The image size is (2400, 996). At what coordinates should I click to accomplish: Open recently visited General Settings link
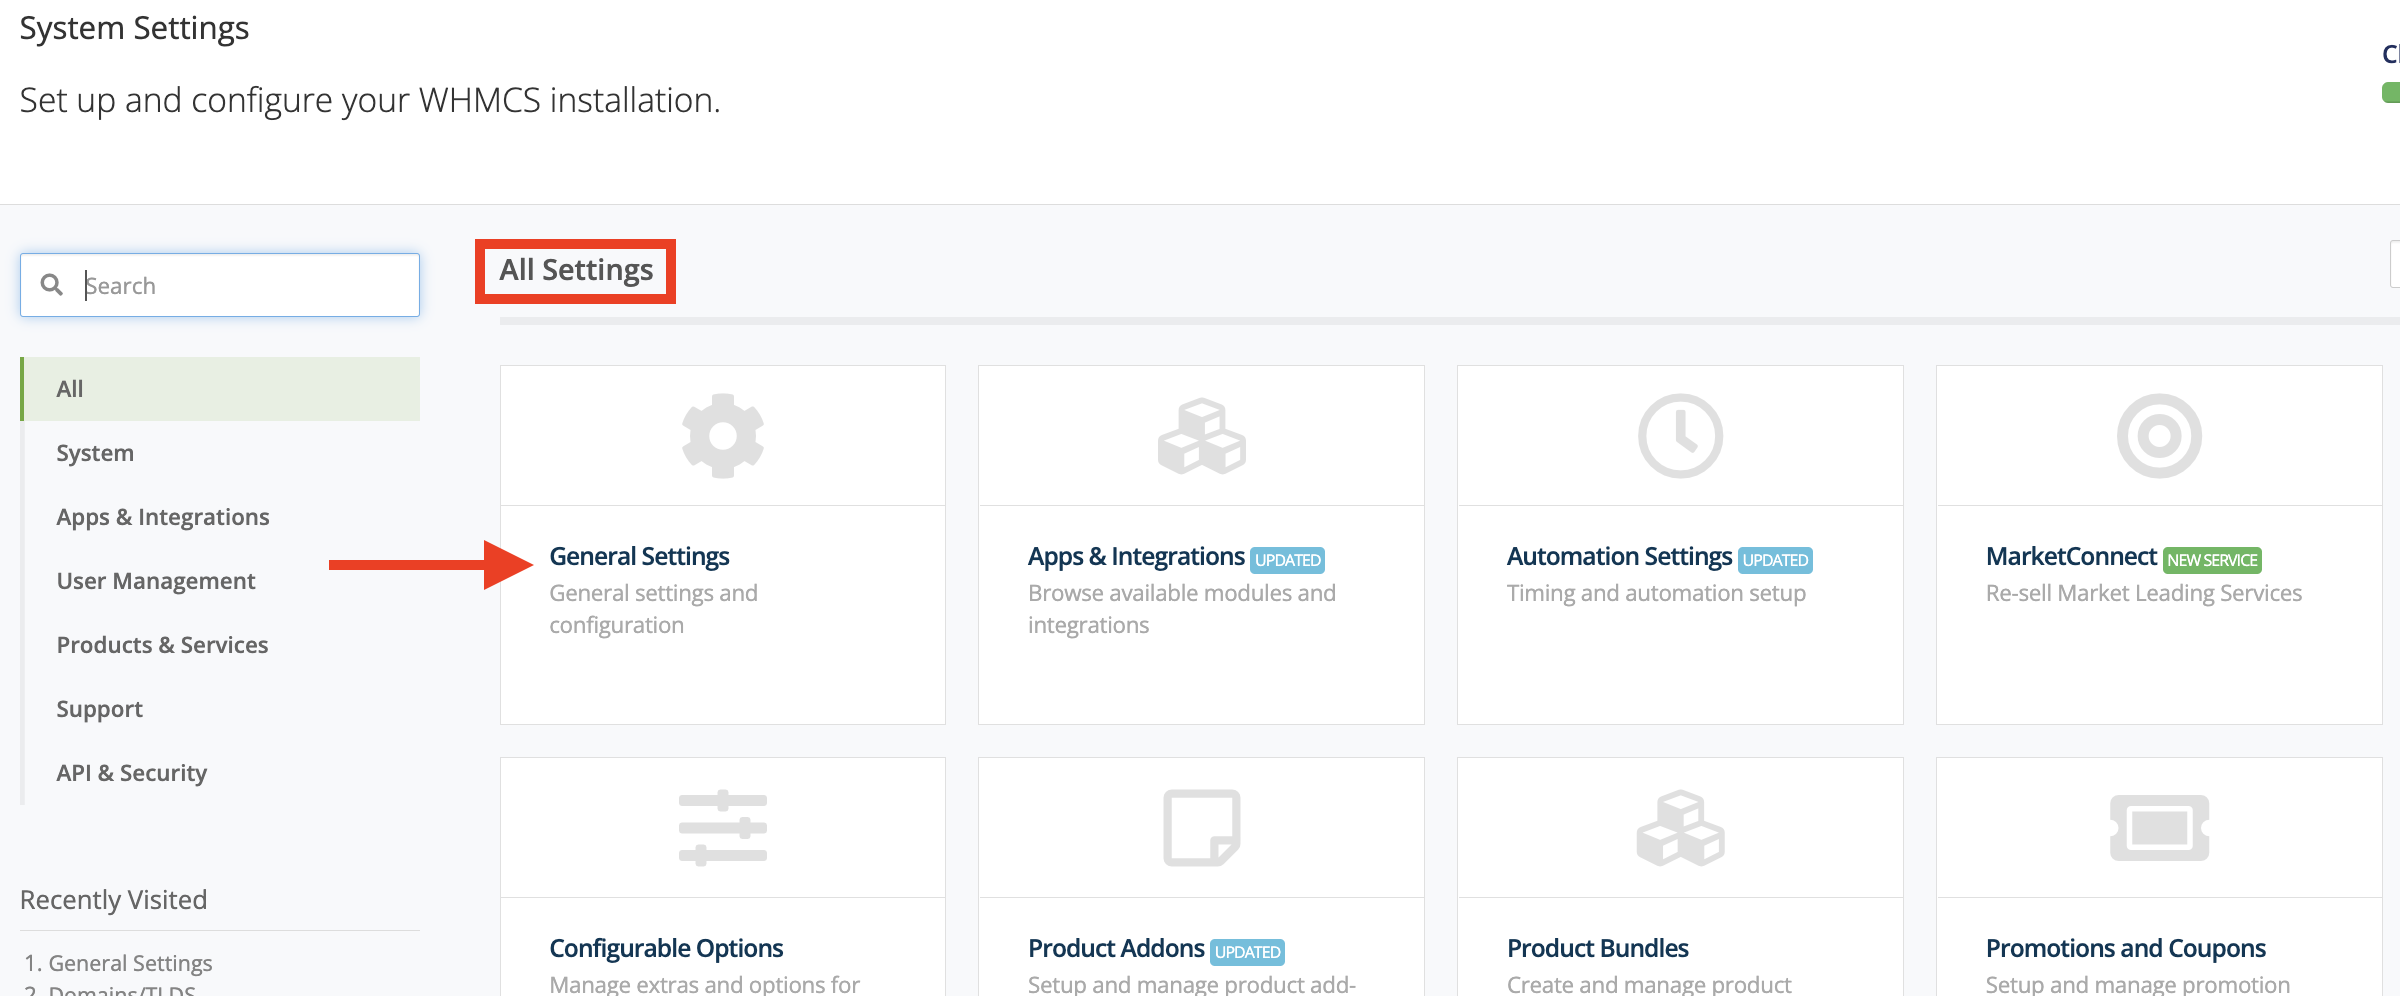[130, 963]
